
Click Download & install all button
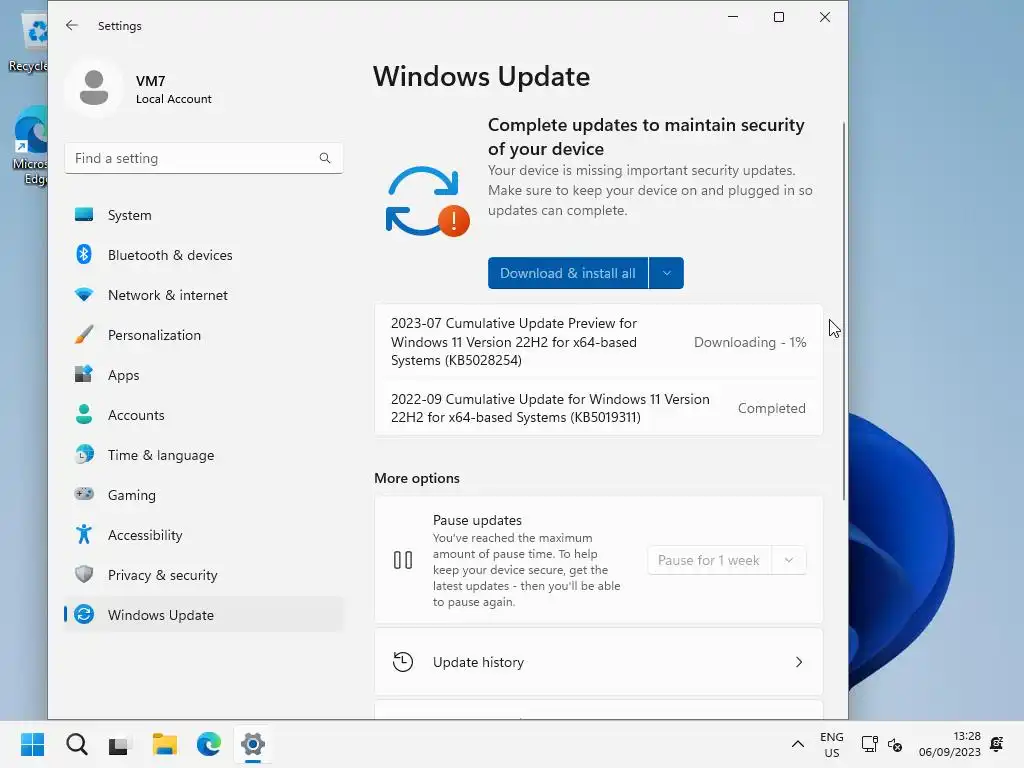tap(568, 273)
